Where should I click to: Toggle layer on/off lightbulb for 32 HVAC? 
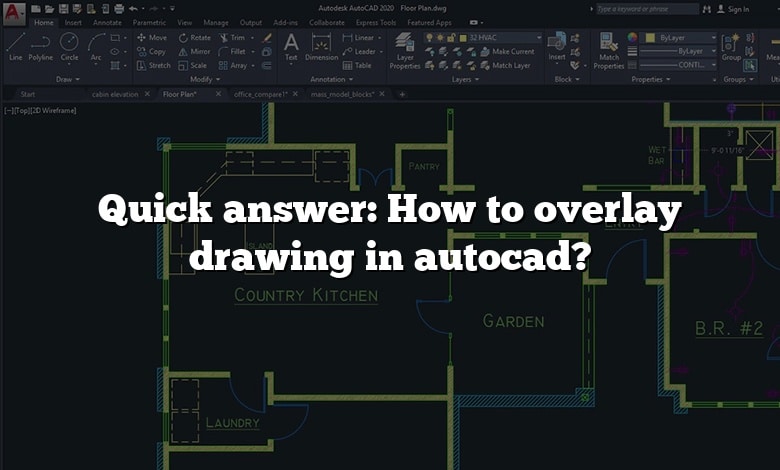coord(429,38)
